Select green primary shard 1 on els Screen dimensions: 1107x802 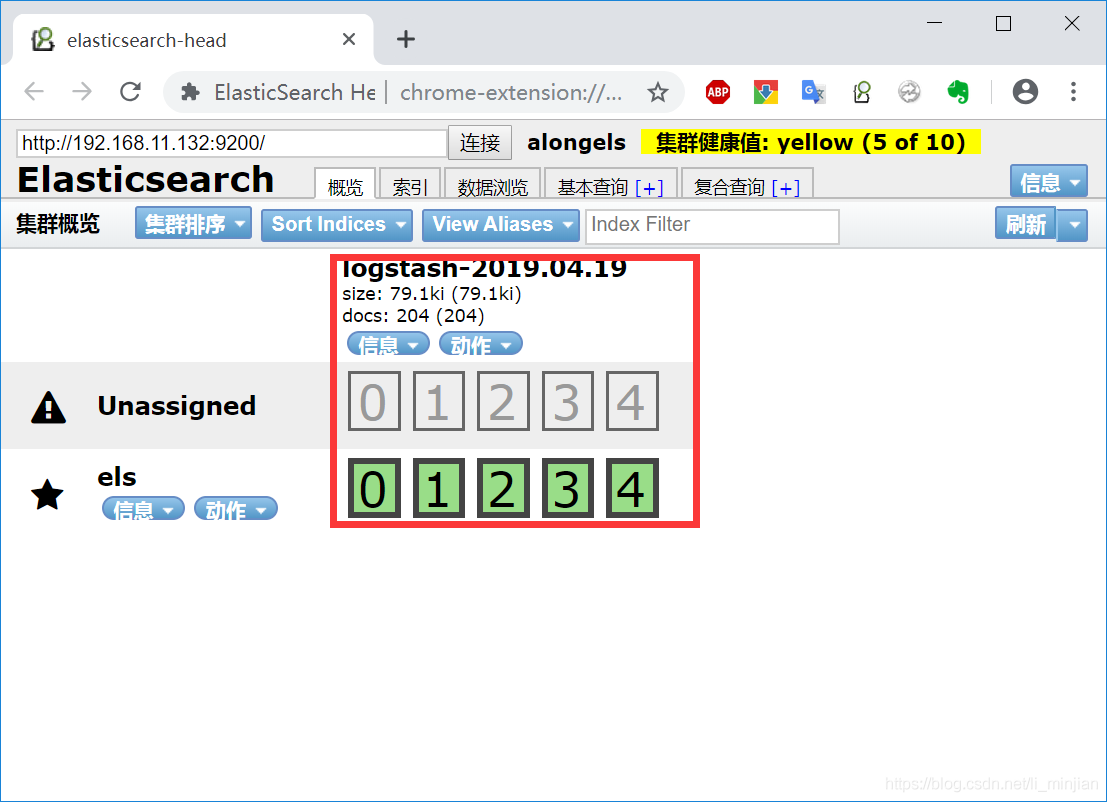[x=438, y=488]
